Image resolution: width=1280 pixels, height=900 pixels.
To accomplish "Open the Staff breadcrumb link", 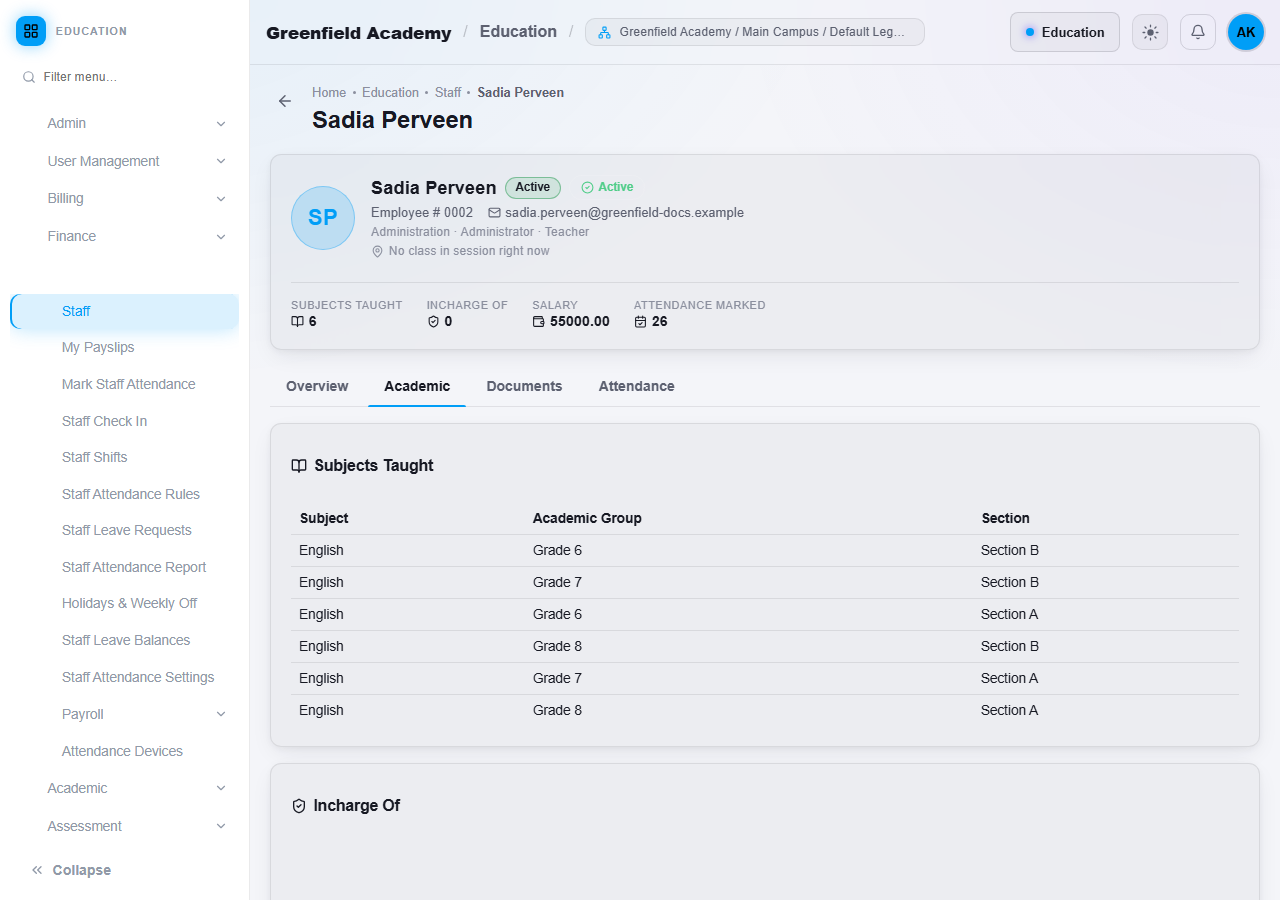I will pos(448,92).
